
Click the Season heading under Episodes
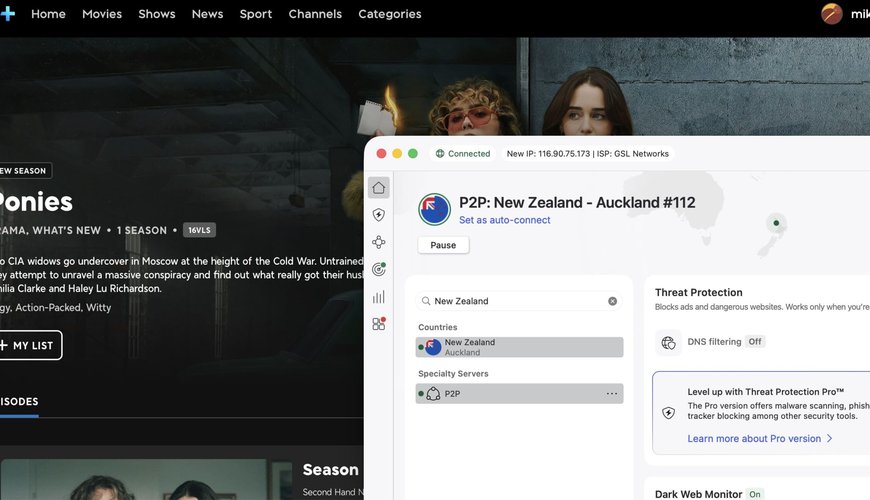(x=330, y=469)
